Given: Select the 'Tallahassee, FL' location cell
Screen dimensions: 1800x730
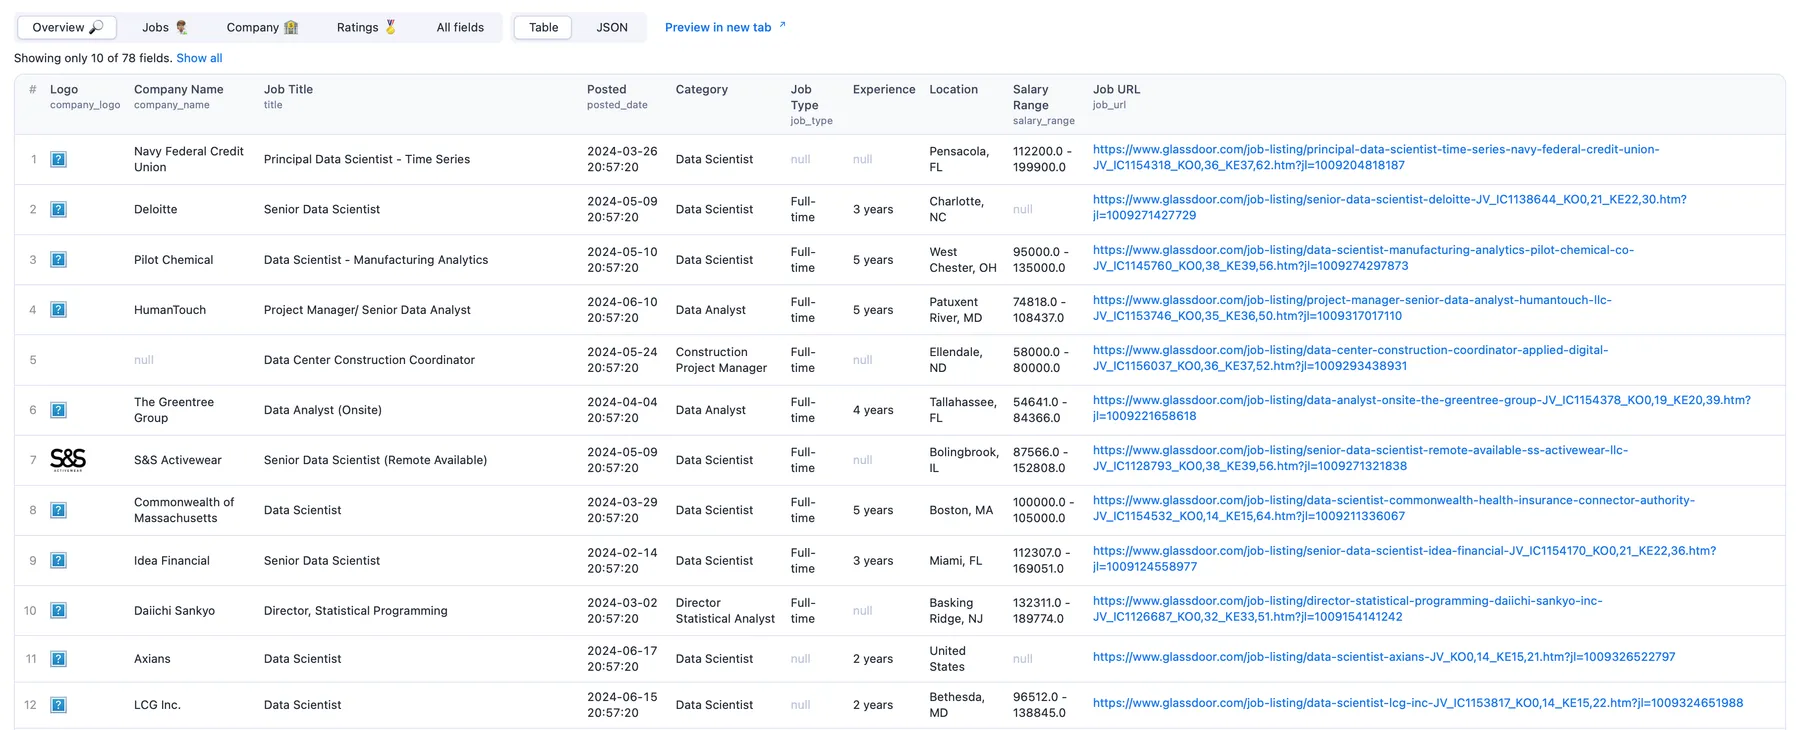Looking at the screenshot, I should coord(963,410).
